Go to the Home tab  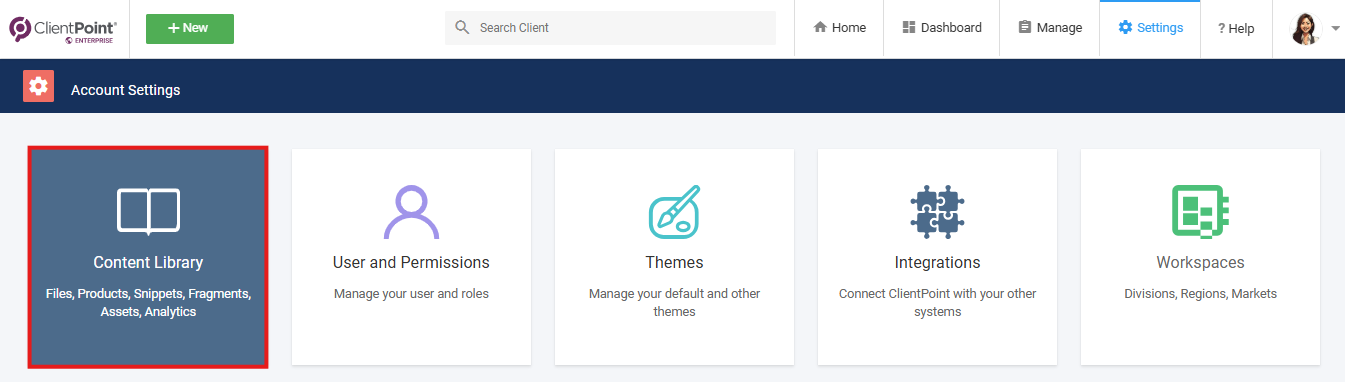point(839,28)
